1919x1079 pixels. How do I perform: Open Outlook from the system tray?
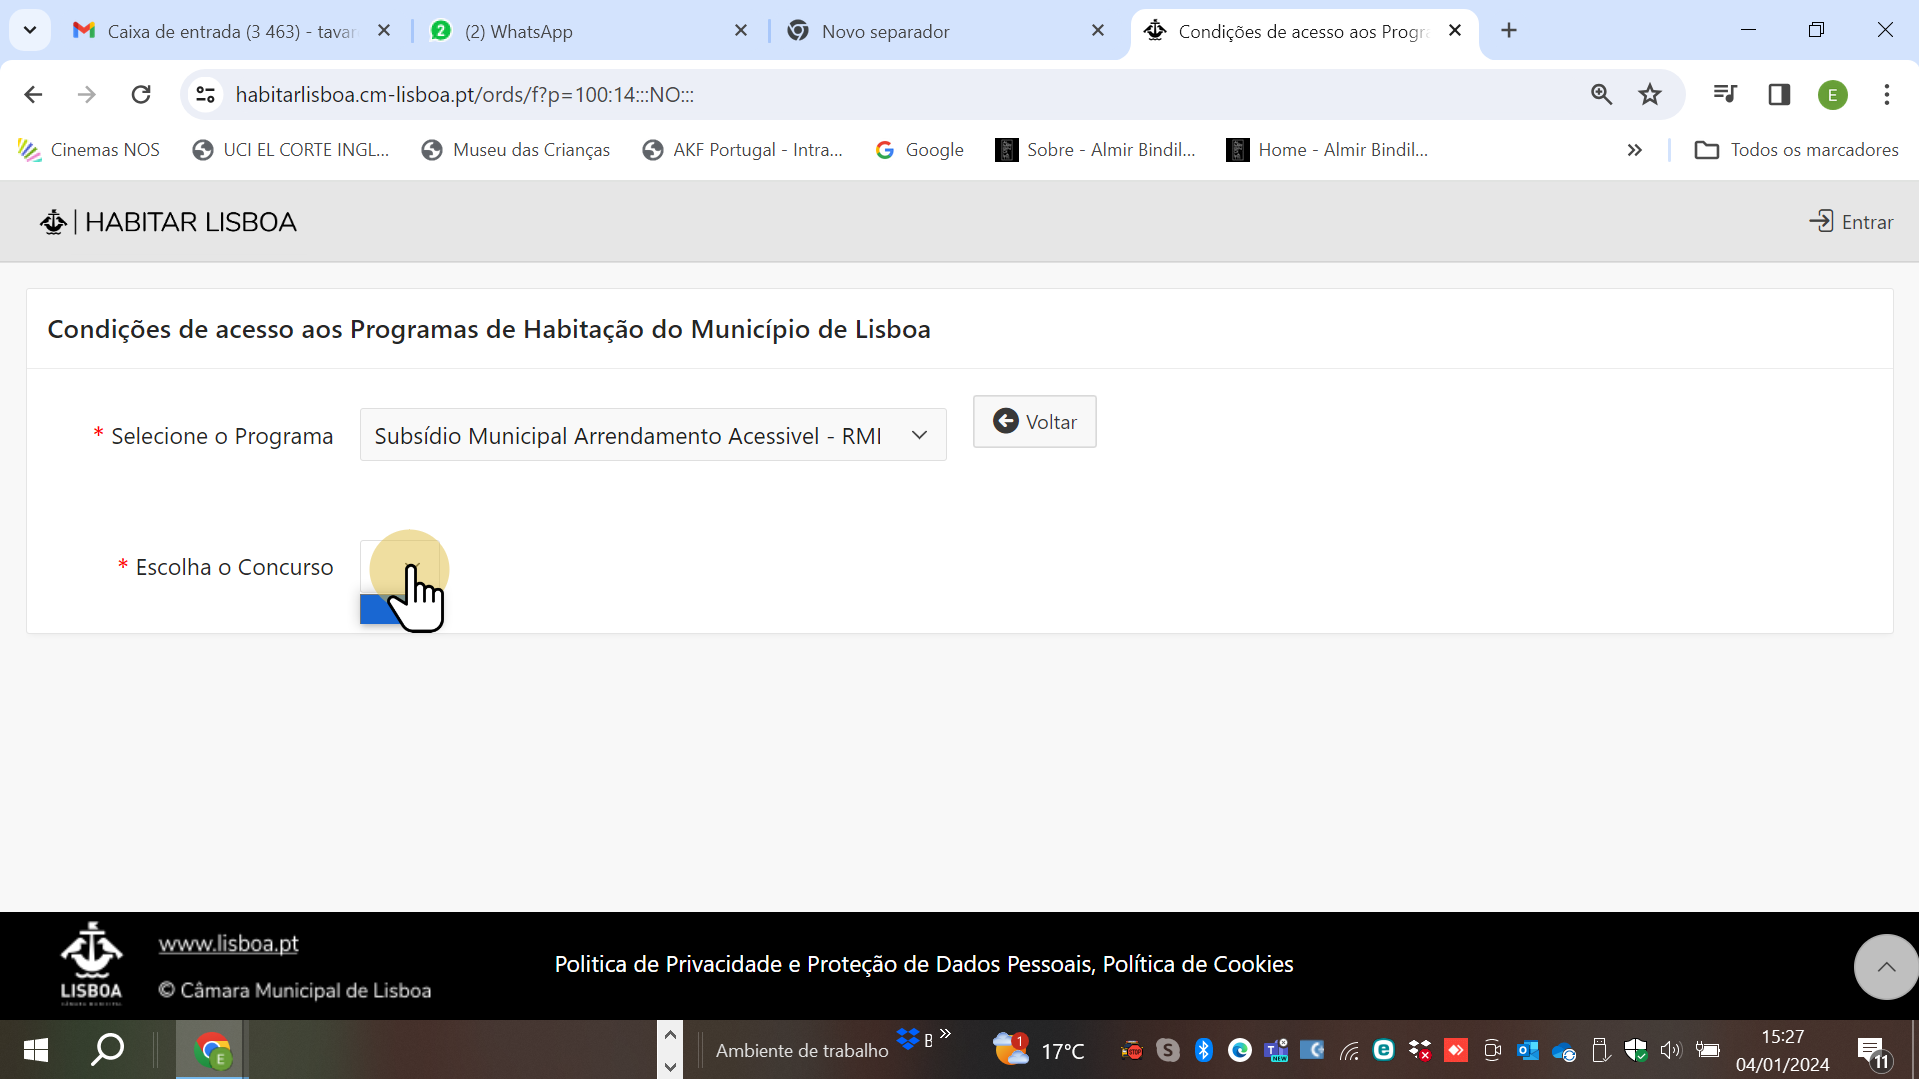(x=1527, y=1050)
